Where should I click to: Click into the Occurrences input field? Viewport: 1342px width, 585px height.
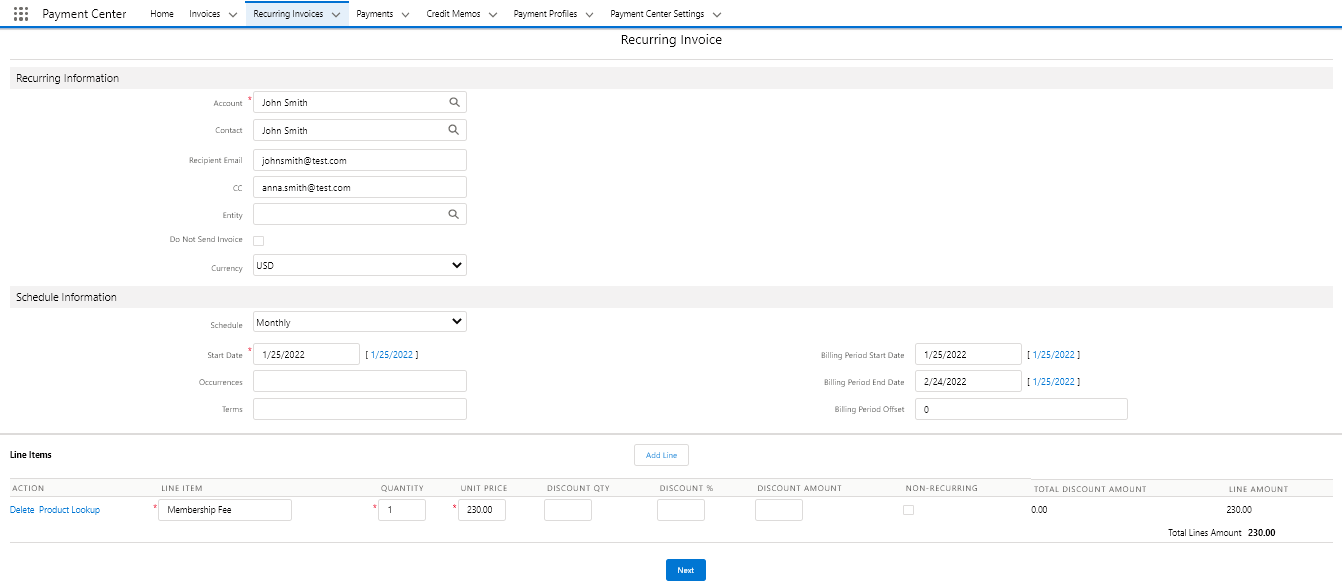point(360,381)
